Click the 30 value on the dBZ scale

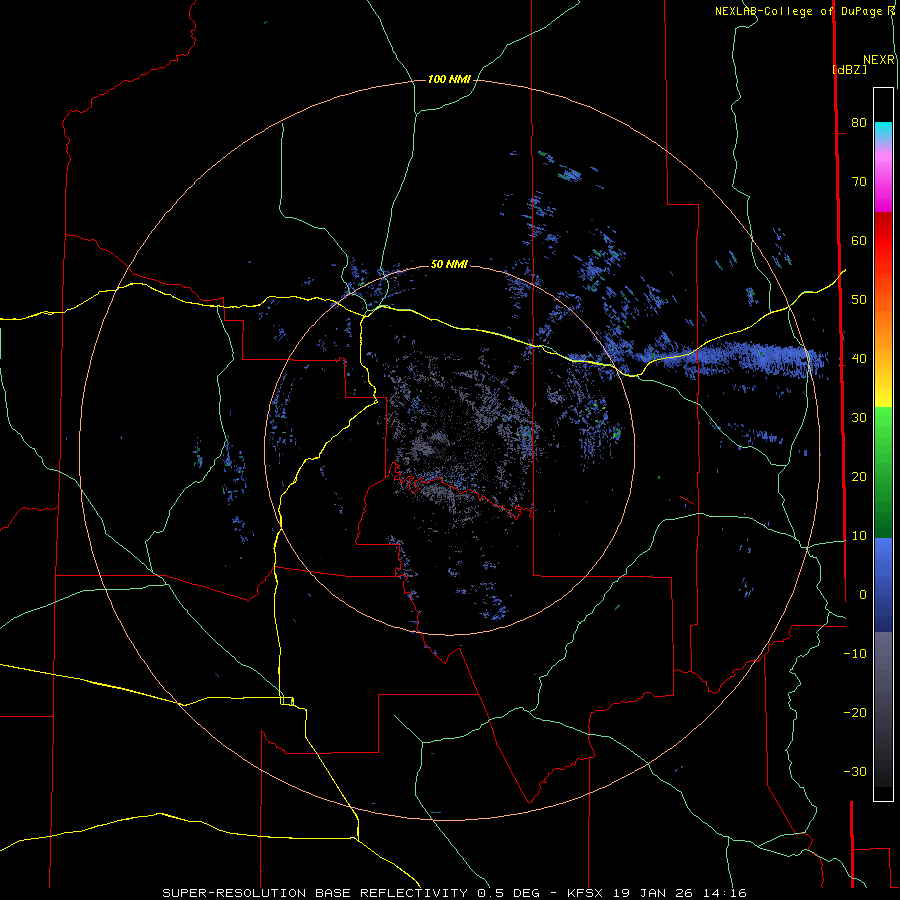859,418
